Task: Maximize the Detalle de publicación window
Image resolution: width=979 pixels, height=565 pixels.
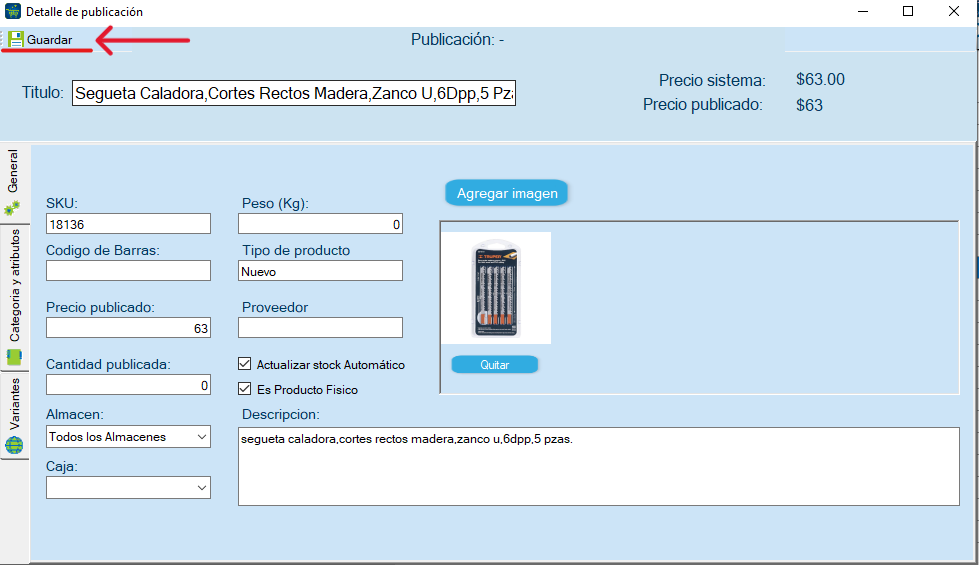Action: [908, 11]
